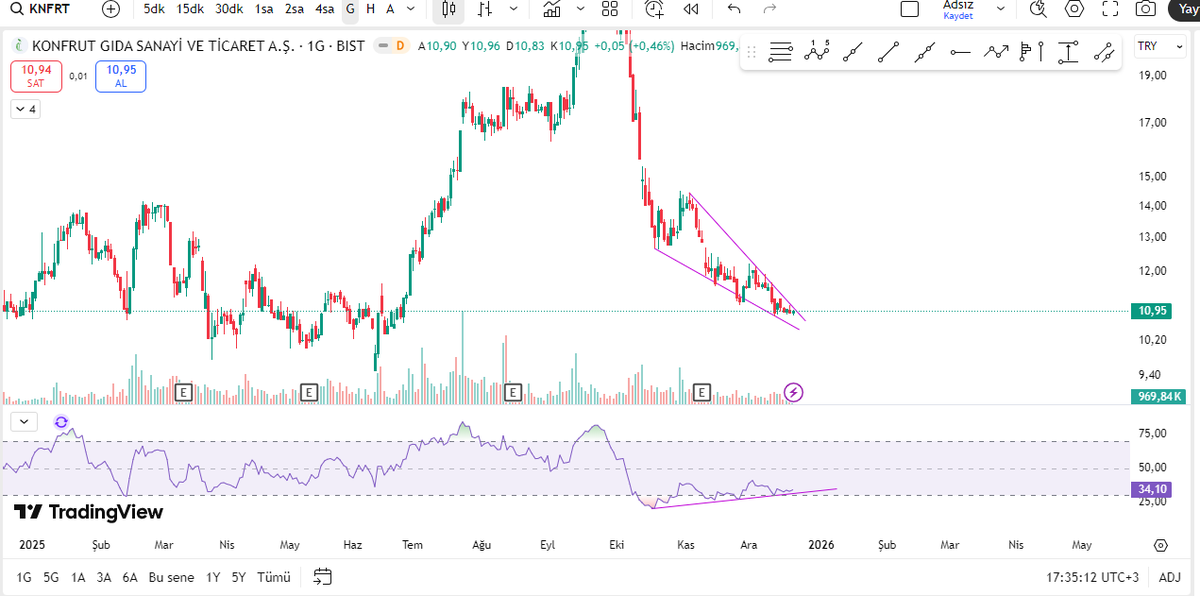Start bar replay with the rewind icon
This screenshot has height=596, width=1200.
689,10
